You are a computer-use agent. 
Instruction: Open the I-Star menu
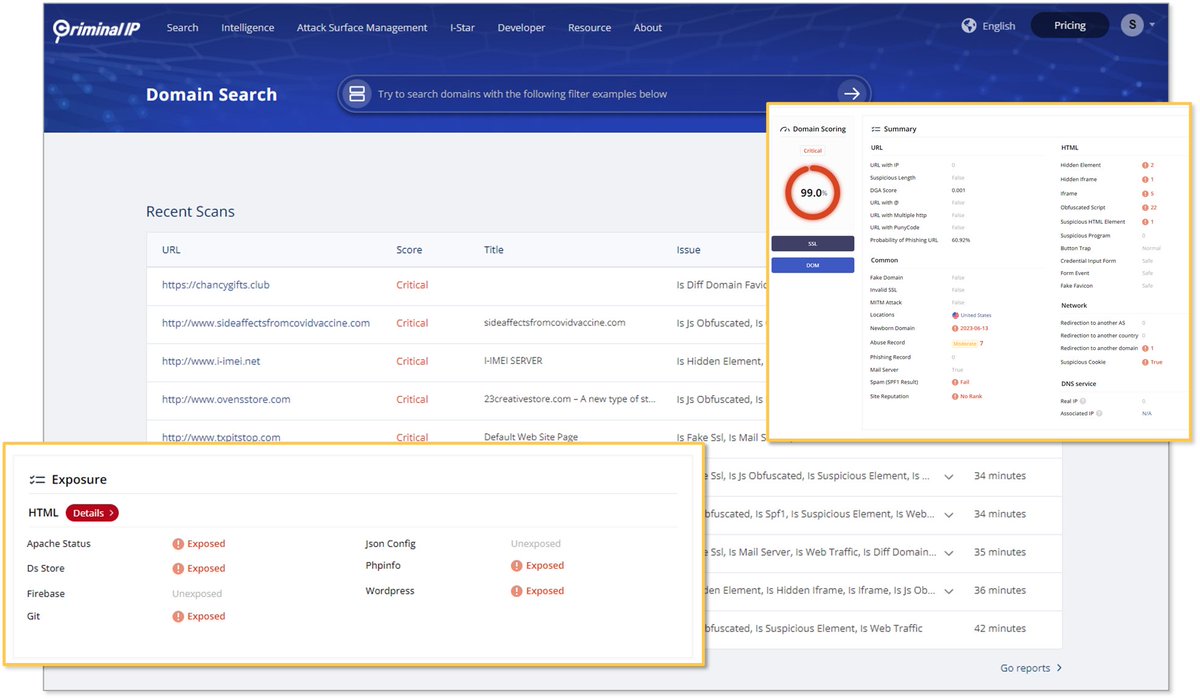click(x=462, y=28)
